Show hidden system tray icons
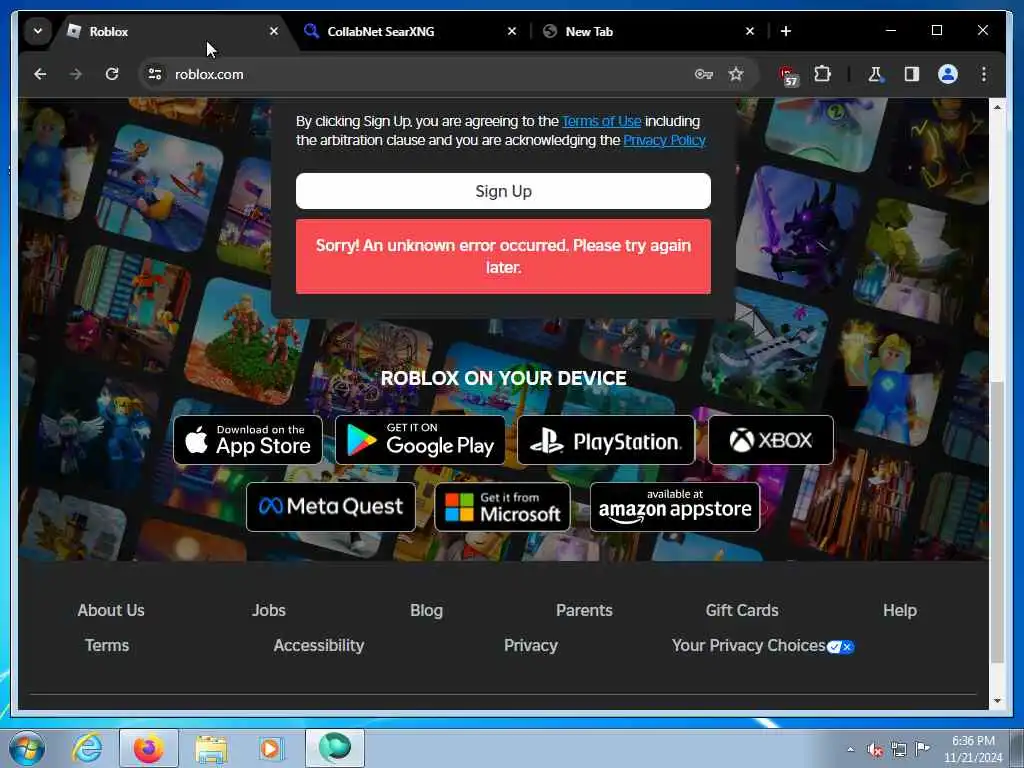 coord(850,749)
